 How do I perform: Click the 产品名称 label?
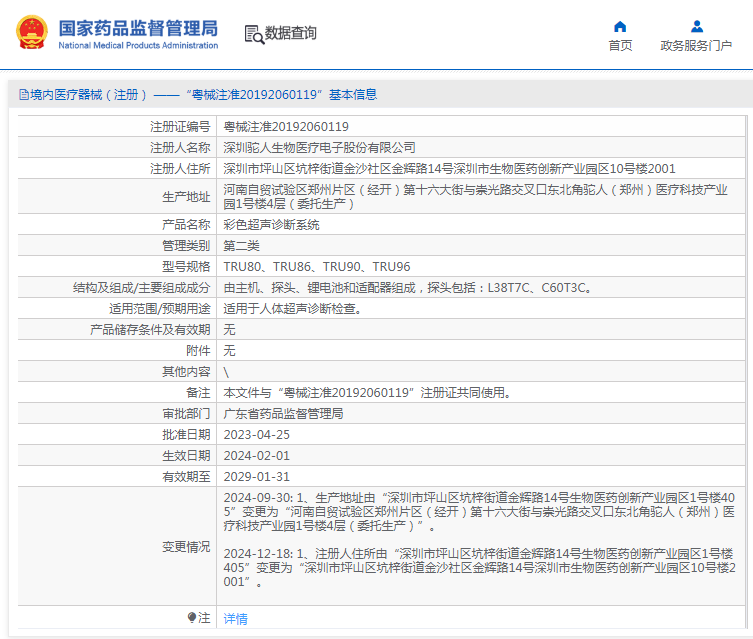[186, 225]
